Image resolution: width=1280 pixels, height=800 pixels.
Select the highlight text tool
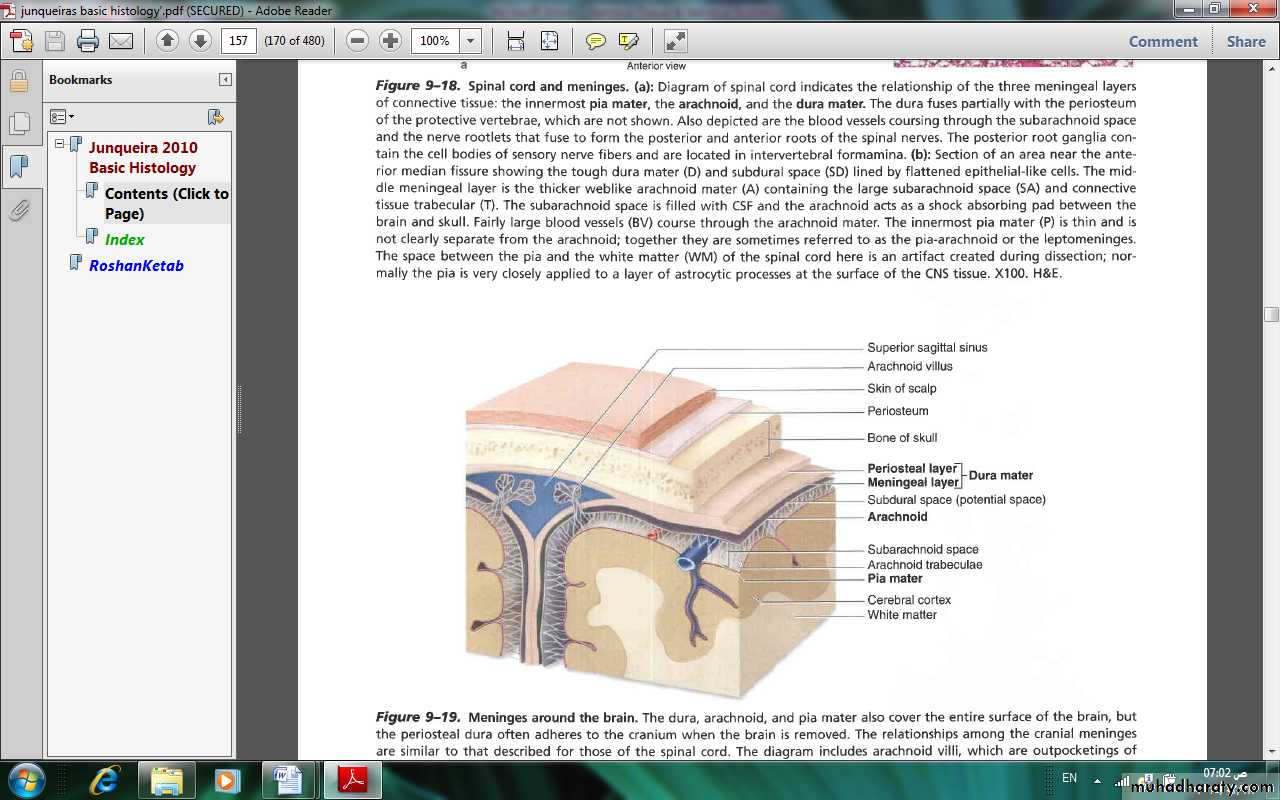(629, 41)
